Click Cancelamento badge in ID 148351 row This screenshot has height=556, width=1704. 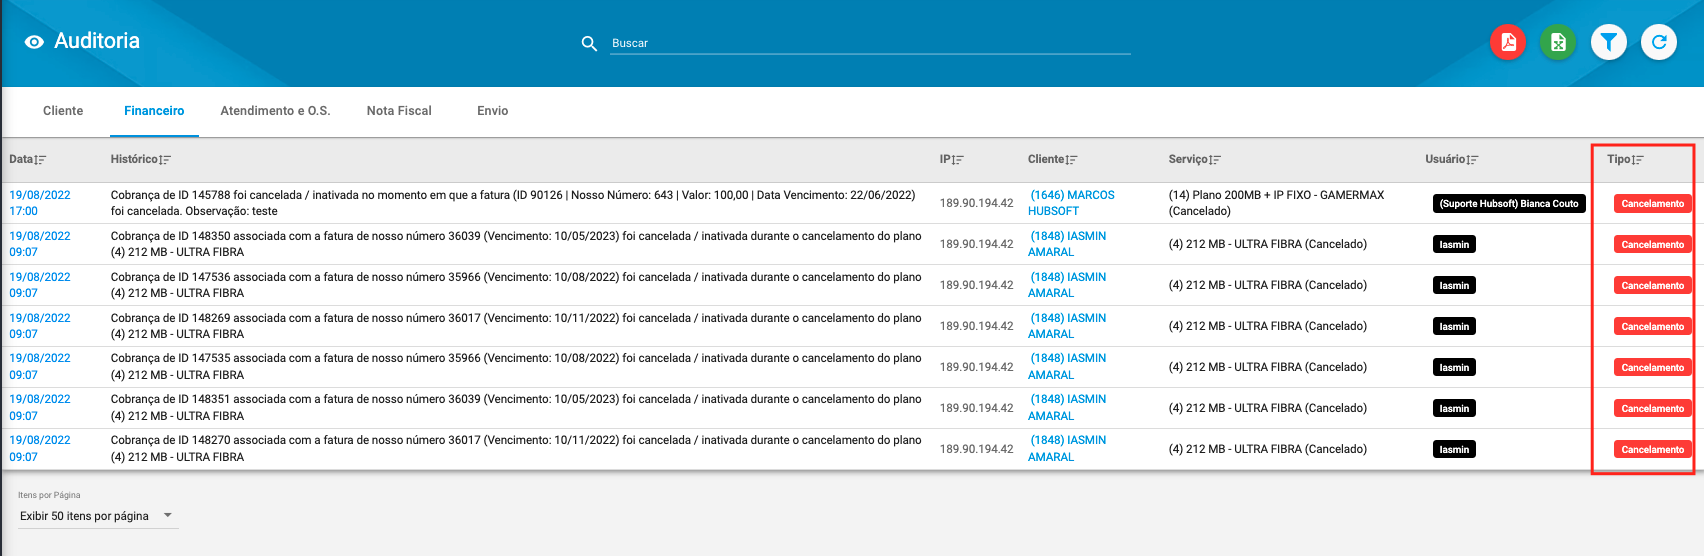click(x=1653, y=408)
